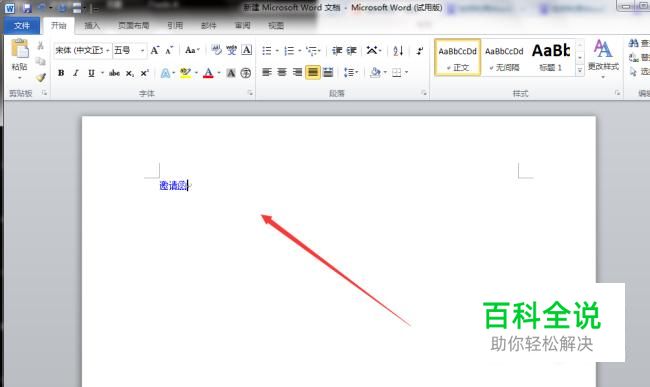This screenshot has height=387, width=650.
Task: Click the Line Spacing icon
Action: 349,73
